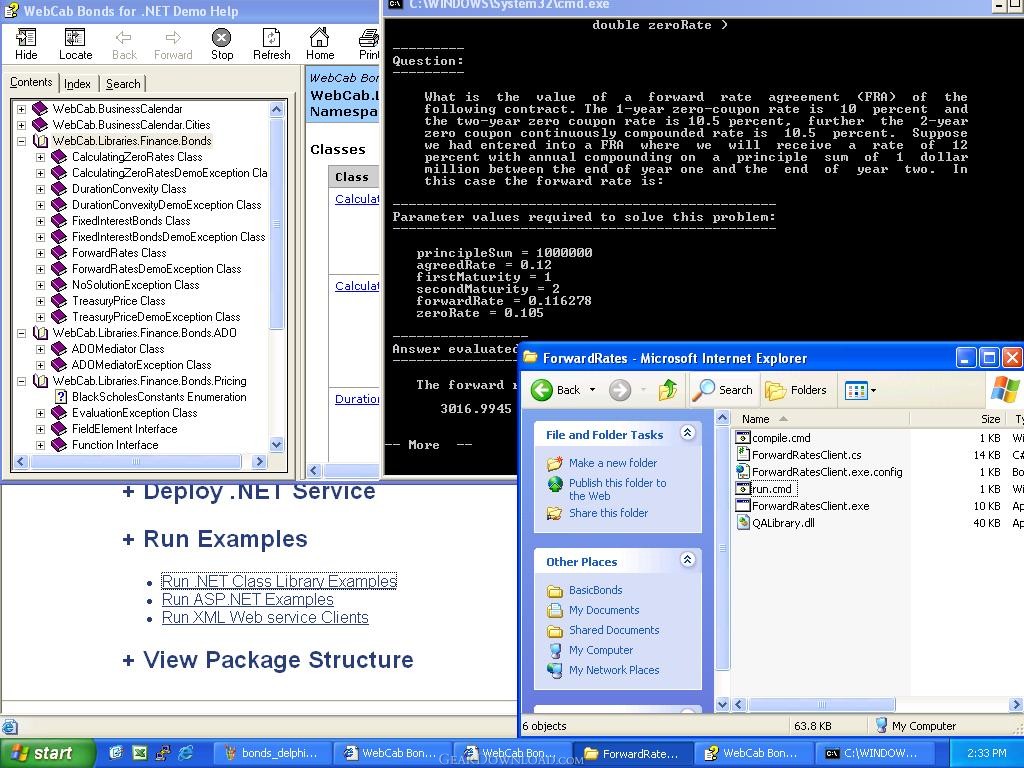Image resolution: width=1024 pixels, height=768 pixels.
Task: Collapse the Other Places panel
Action: [687, 559]
